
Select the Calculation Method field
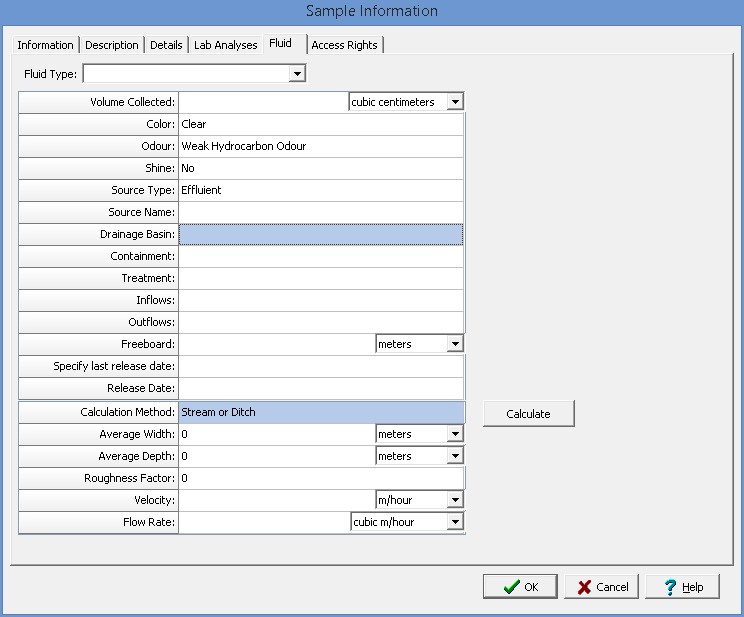pyautogui.click(x=320, y=412)
